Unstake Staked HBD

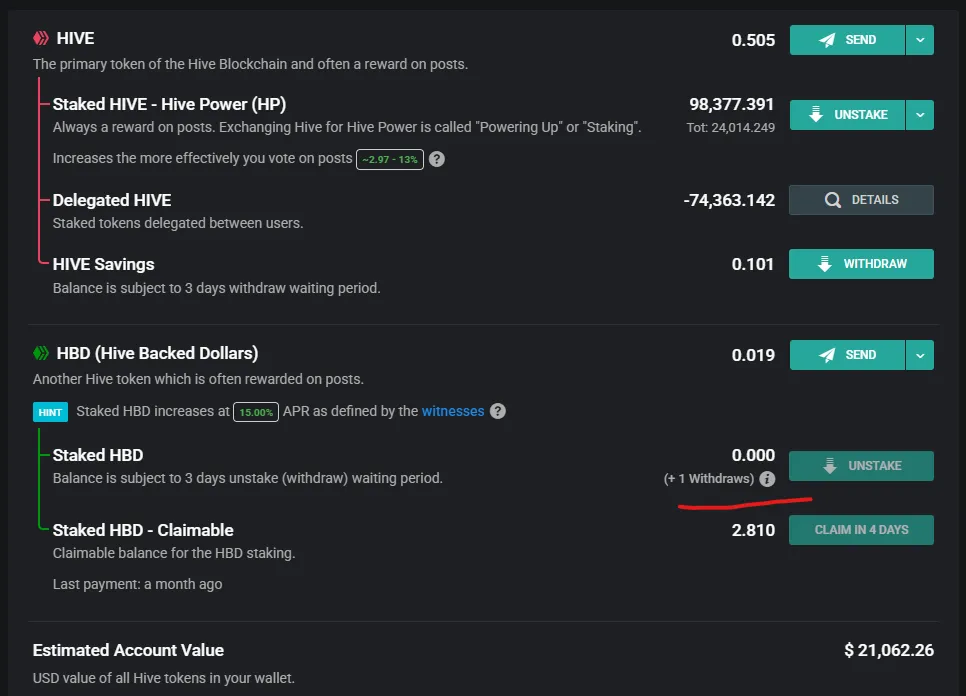pos(861,466)
